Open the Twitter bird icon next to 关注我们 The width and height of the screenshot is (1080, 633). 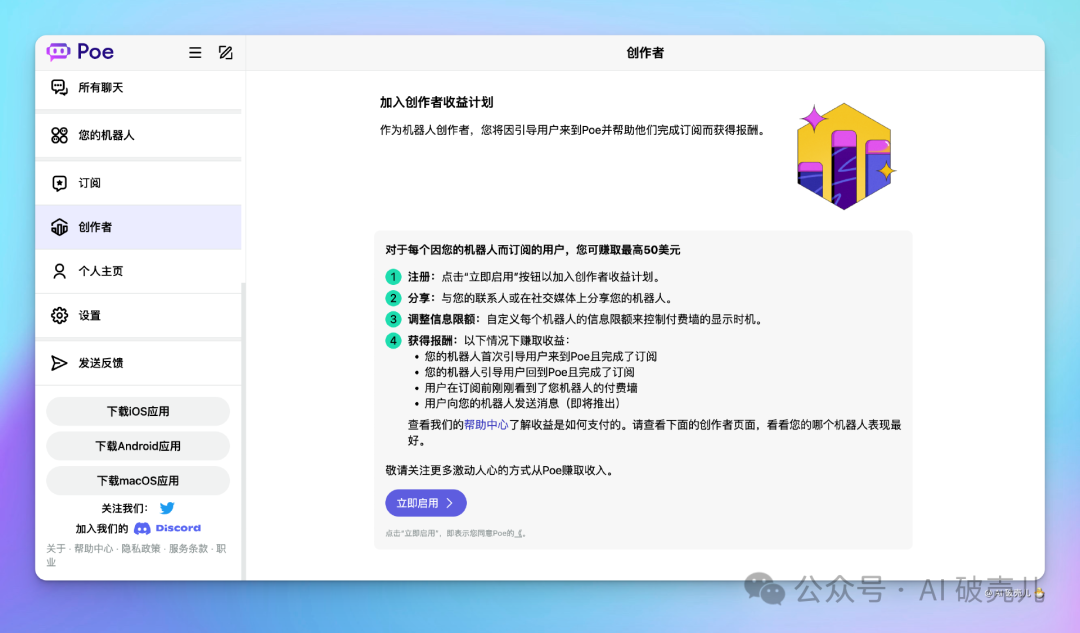(167, 508)
